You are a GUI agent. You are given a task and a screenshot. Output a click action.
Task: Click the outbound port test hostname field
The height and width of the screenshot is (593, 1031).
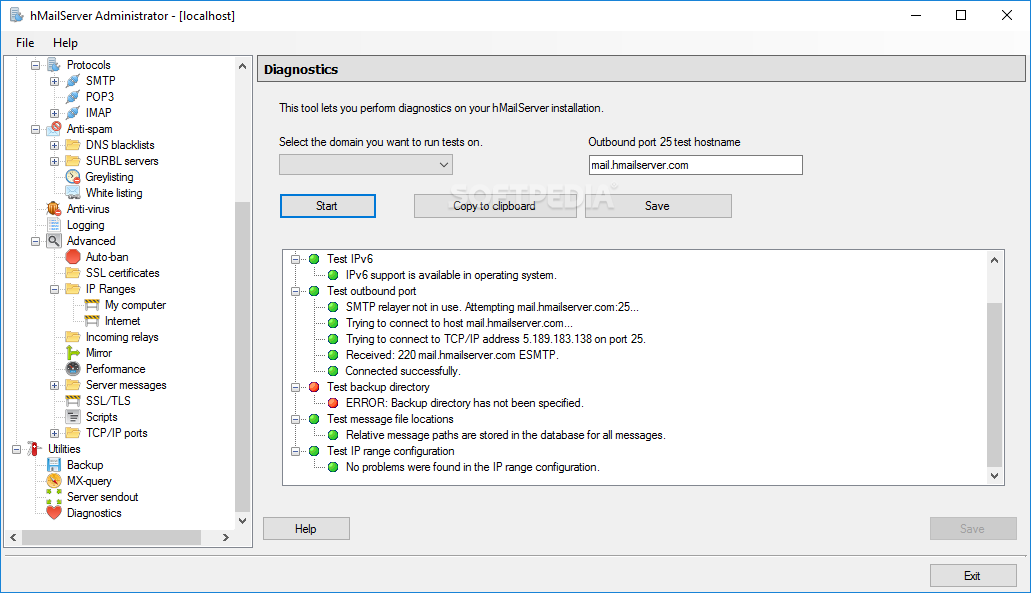[696, 165]
